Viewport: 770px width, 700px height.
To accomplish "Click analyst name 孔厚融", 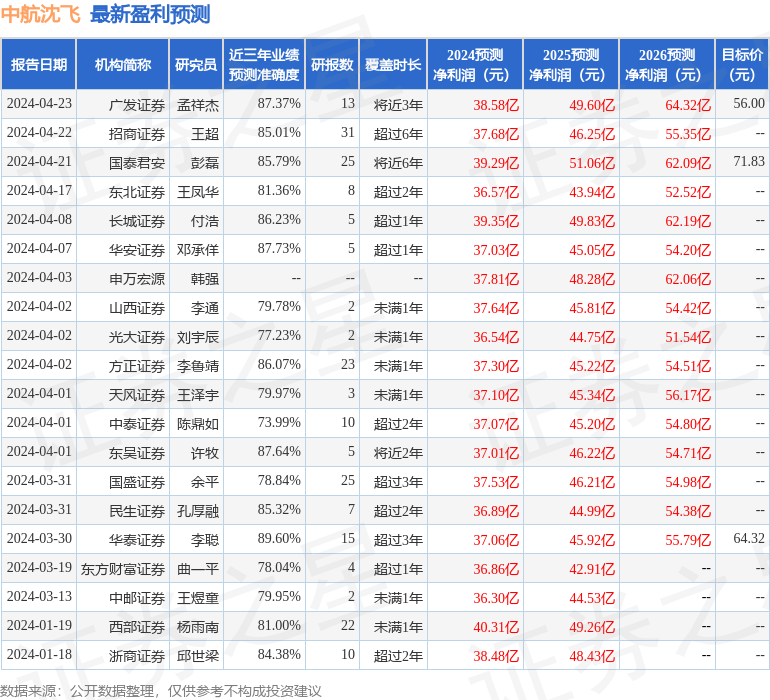I will click(198, 511).
